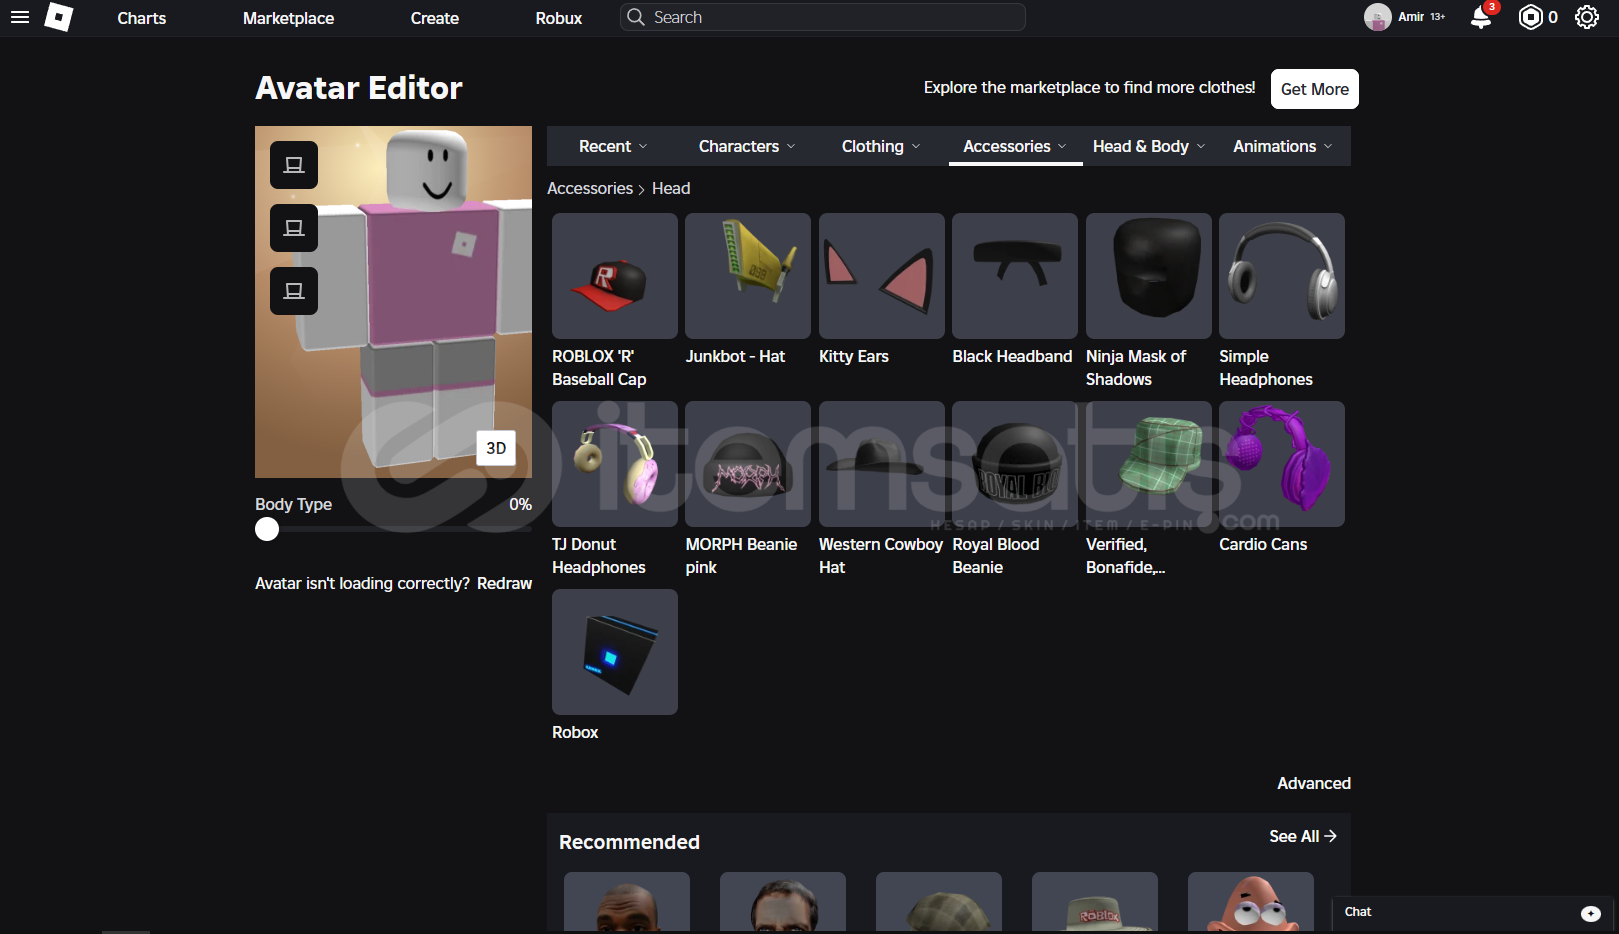
Task: Expand the Accessories dropdown
Action: (1015, 146)
